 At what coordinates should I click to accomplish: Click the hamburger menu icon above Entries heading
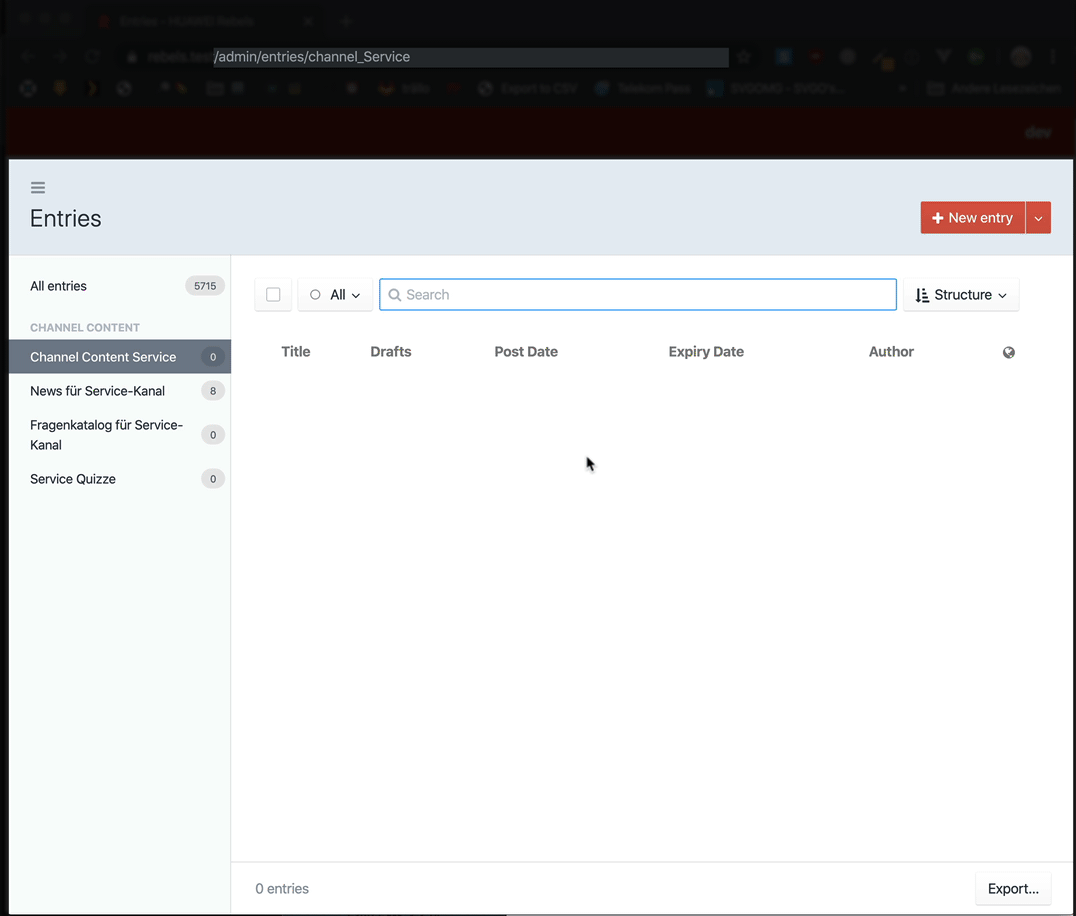pos(38,187)
